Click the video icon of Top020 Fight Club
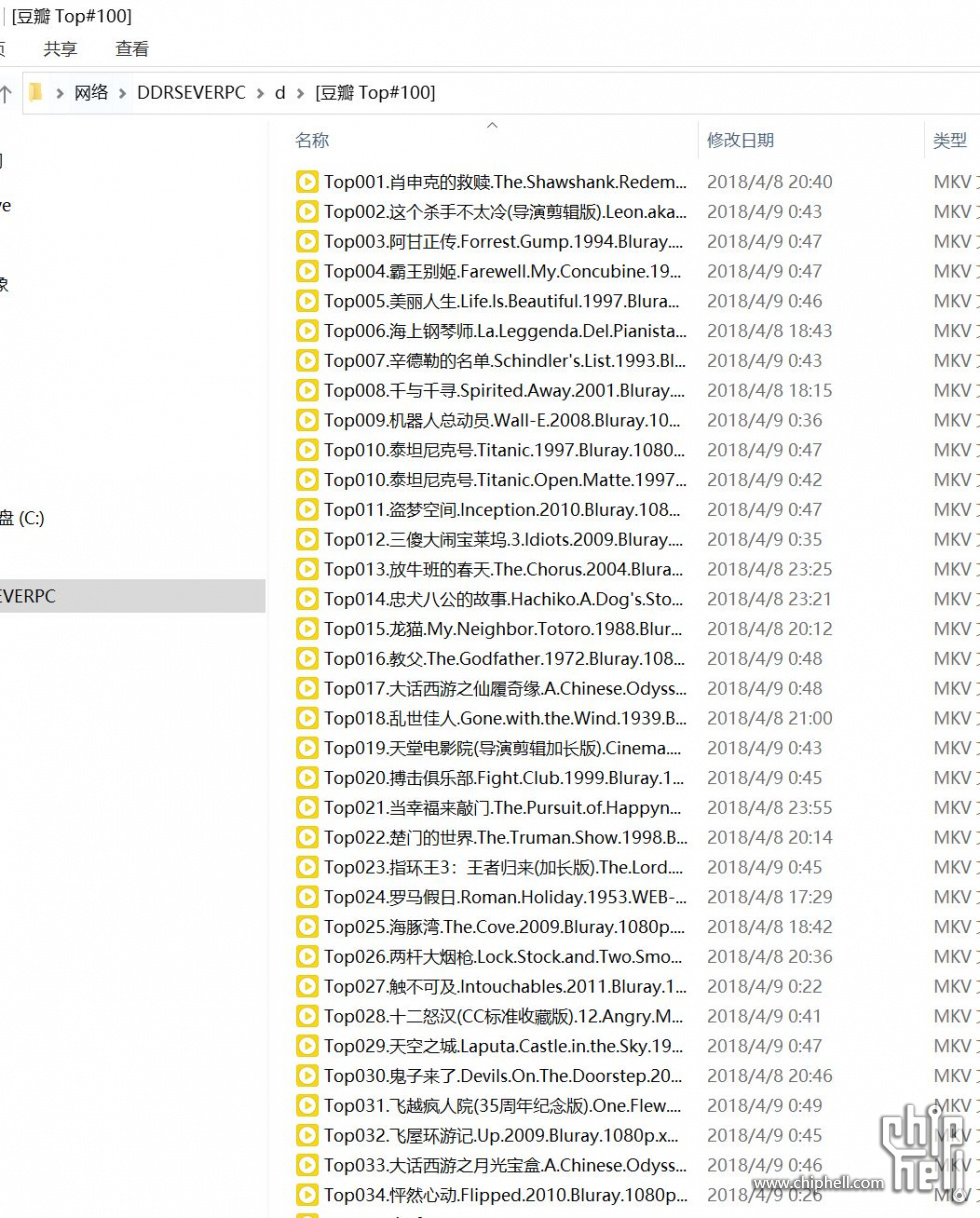980x1218 pixels. (306, 778)
